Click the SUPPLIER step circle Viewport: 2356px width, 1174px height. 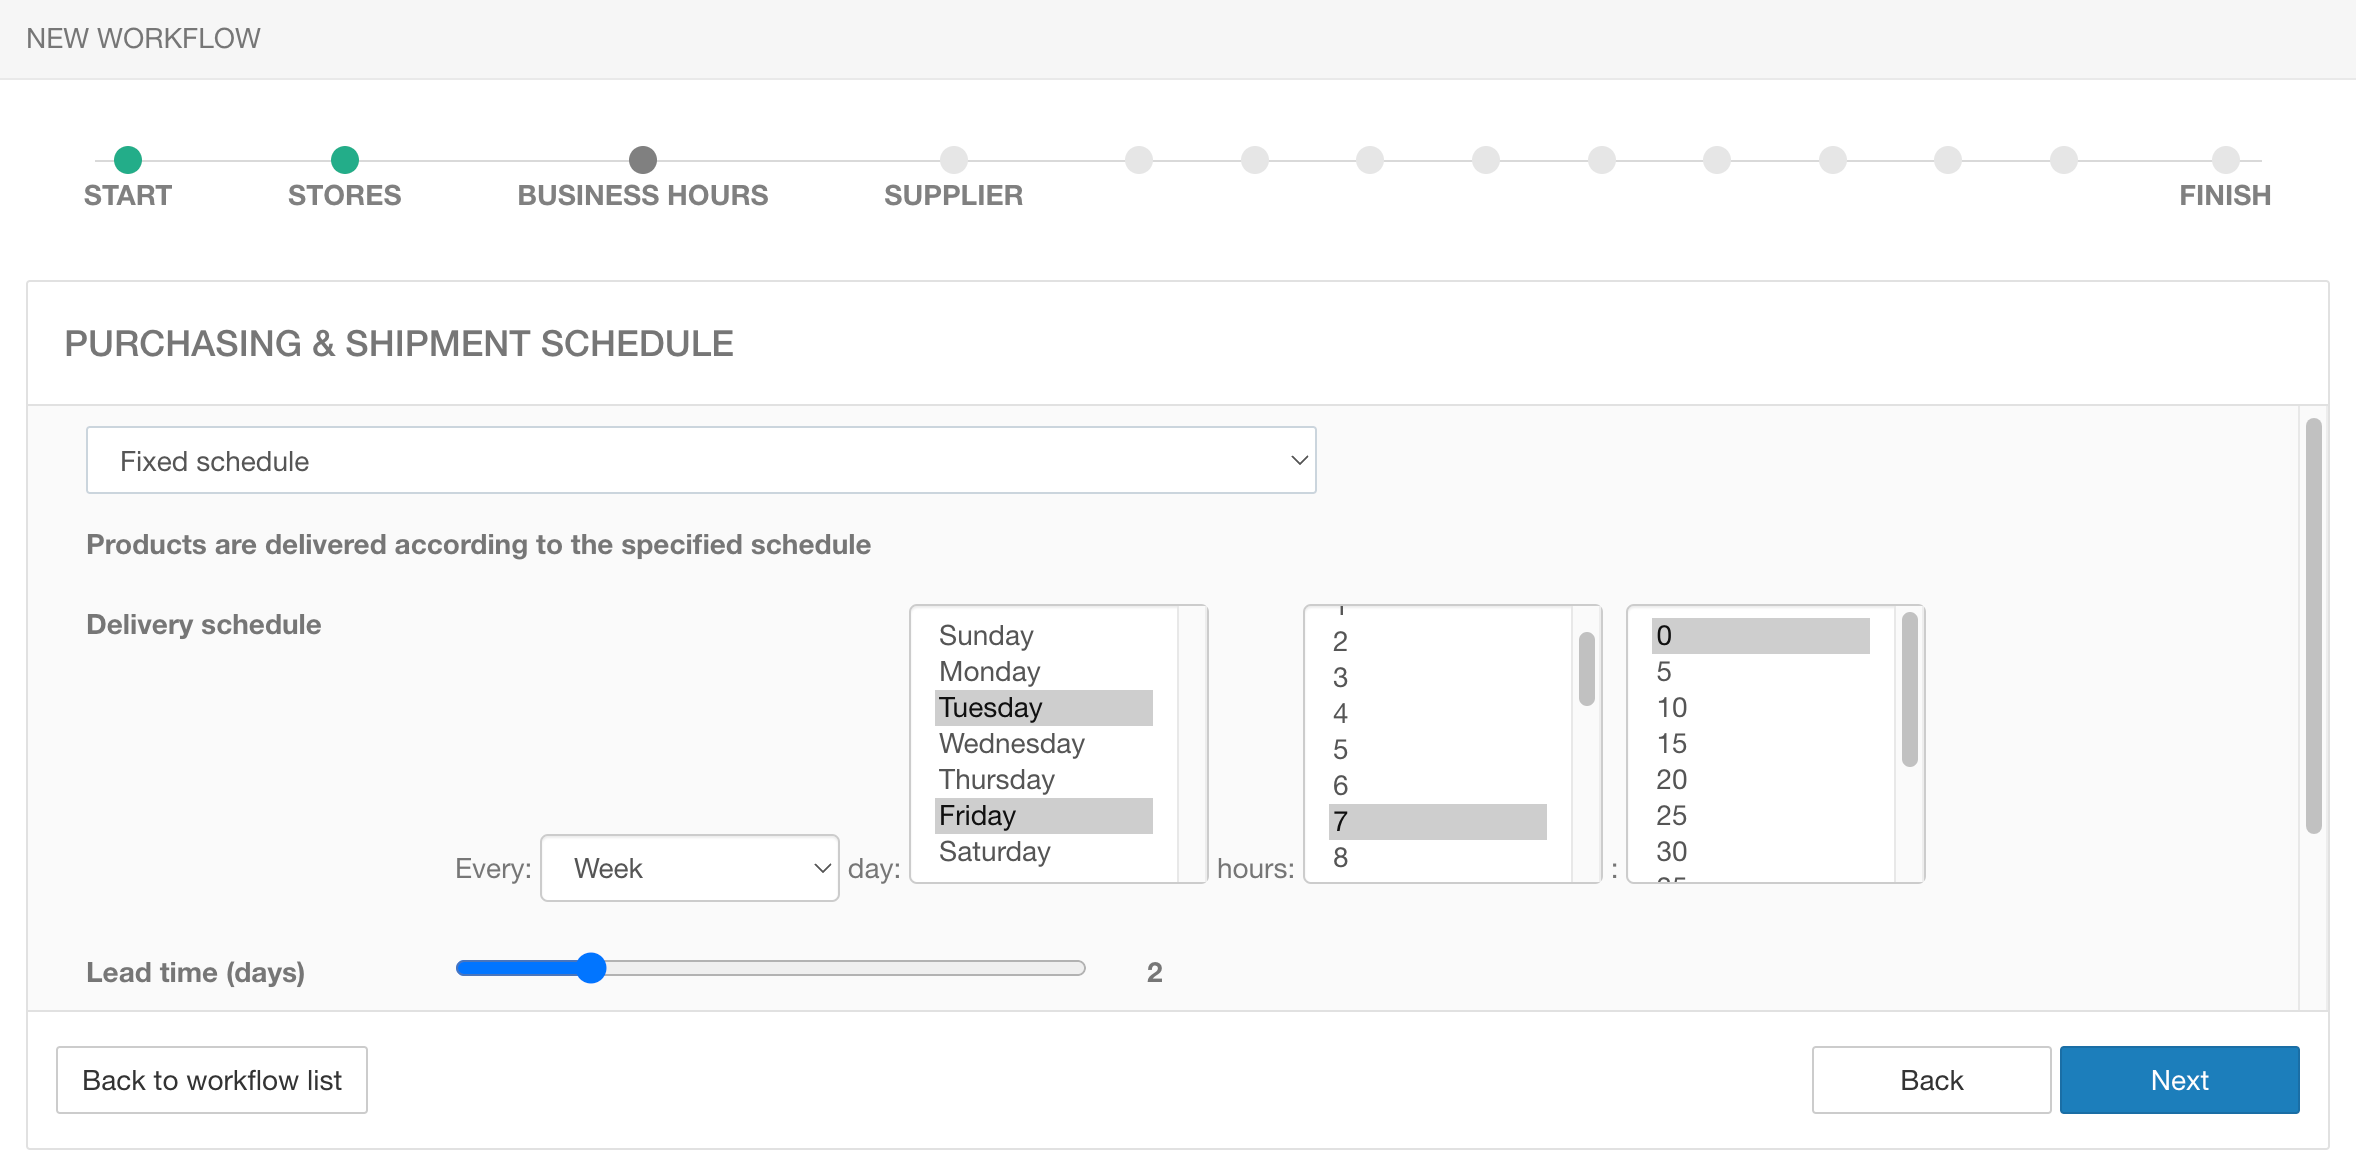tap(954, 160)
